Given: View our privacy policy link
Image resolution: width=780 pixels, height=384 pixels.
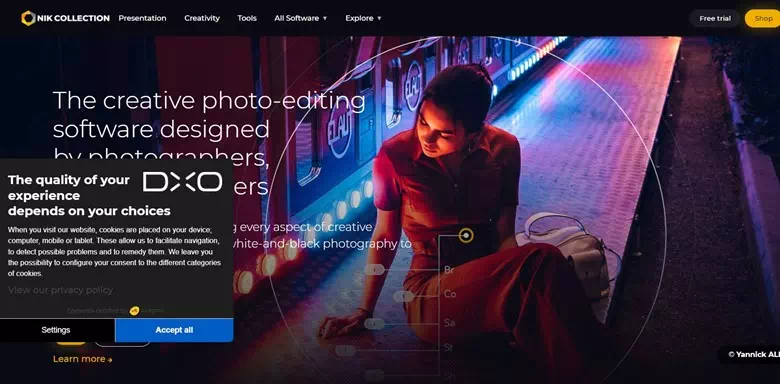Looking at the screenshot, I should click(61, 290).
